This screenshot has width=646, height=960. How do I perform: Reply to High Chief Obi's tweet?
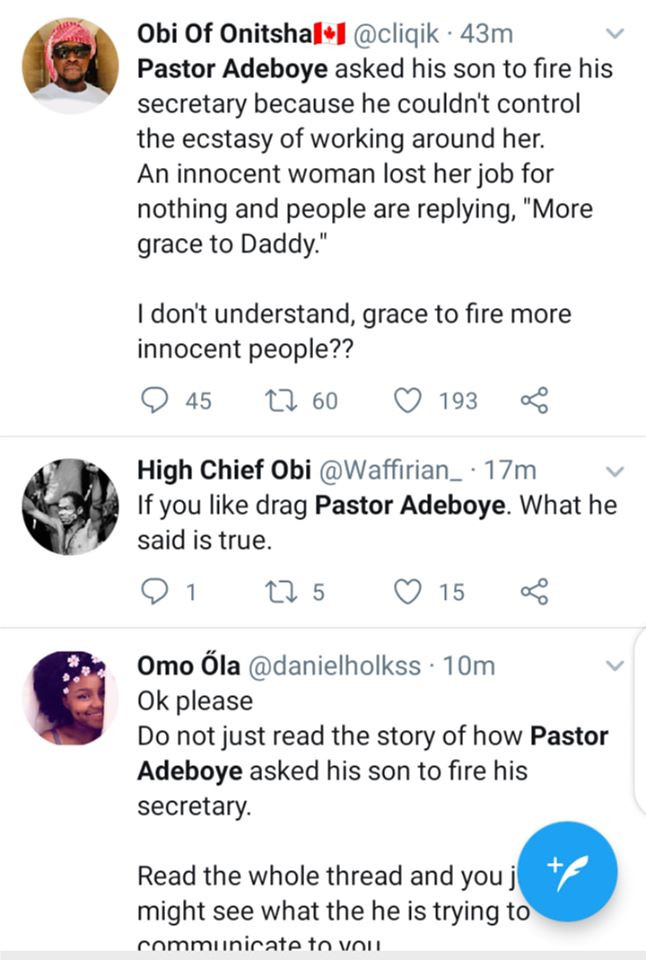(x=154, y=591)
